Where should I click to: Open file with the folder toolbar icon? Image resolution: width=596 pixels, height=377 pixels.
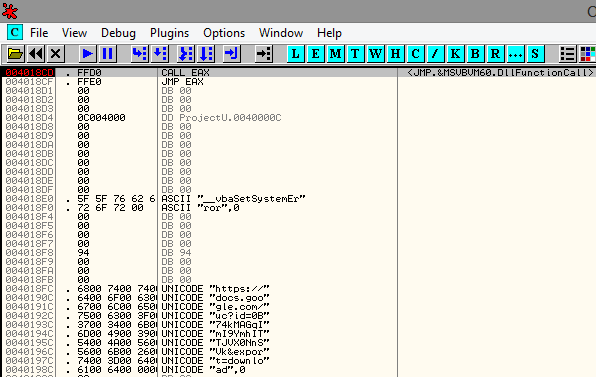(16, 54)
